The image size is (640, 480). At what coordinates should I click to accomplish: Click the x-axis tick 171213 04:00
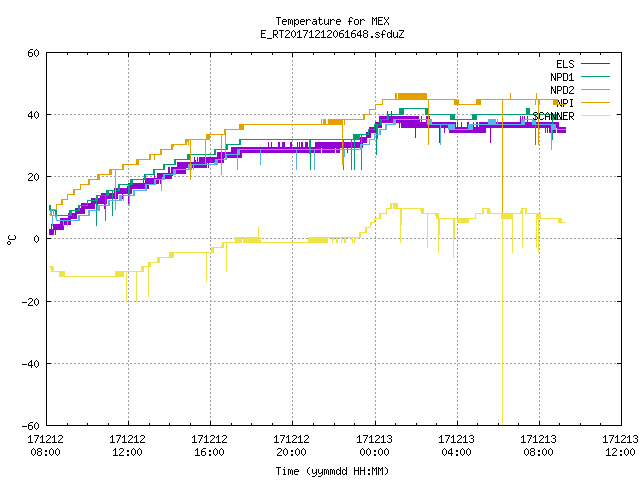click(456, 446)
